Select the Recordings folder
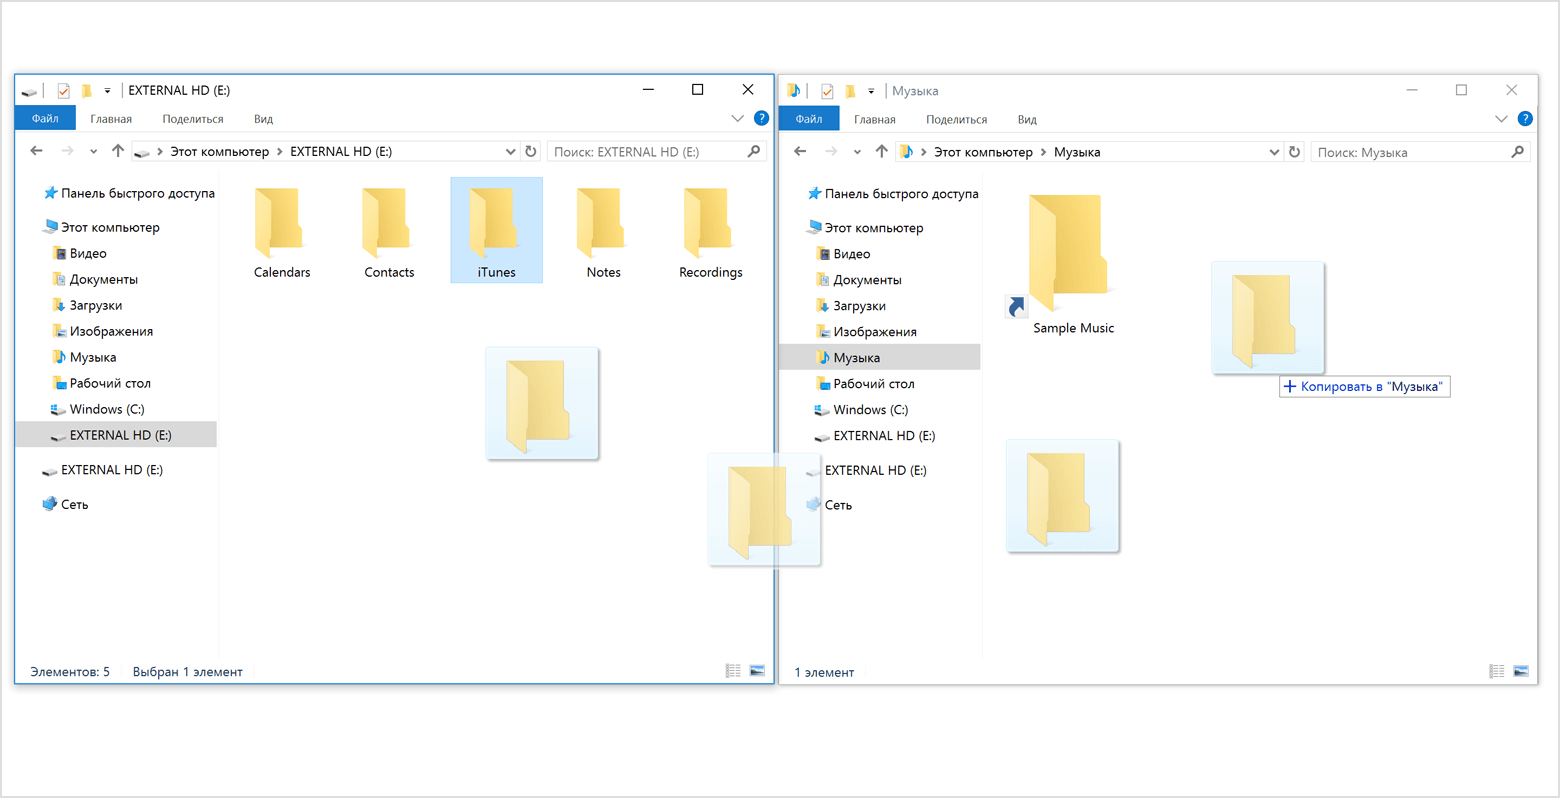The image size is (1560, 798). [710, 220]
